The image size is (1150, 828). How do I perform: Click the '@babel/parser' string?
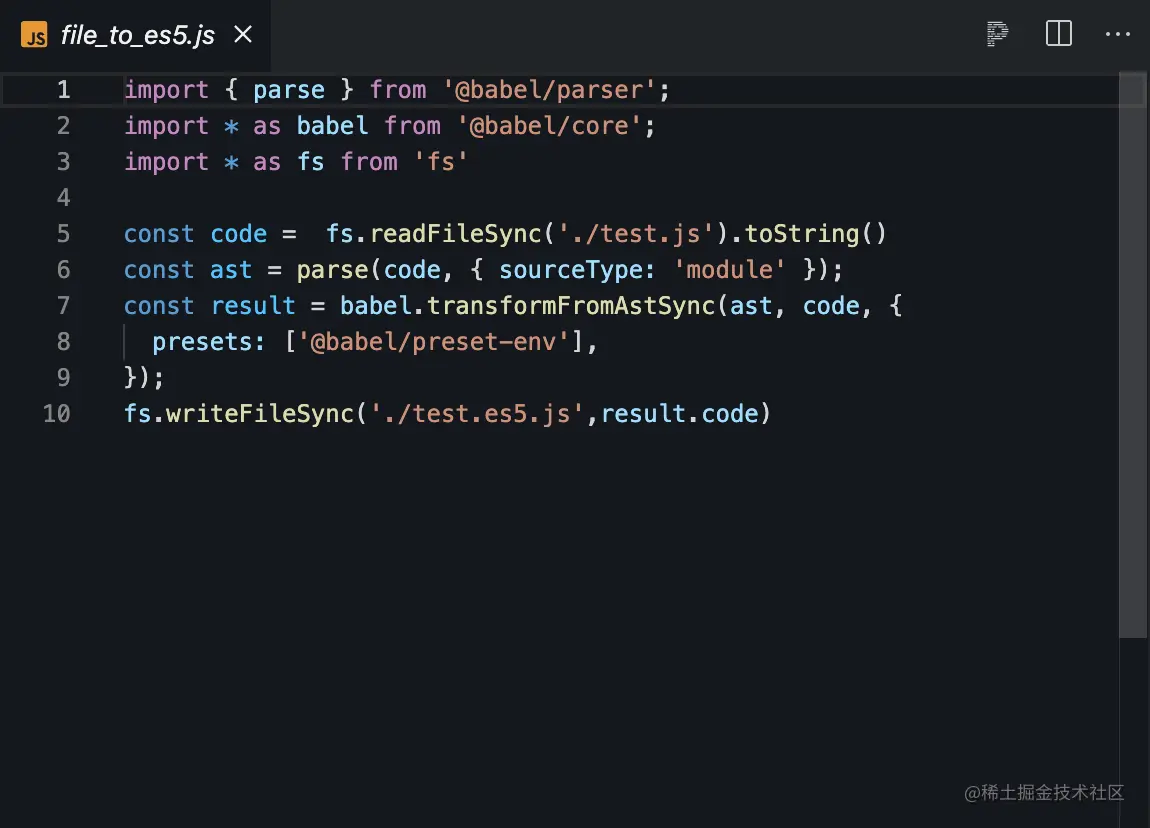click(x=549, y=89)
